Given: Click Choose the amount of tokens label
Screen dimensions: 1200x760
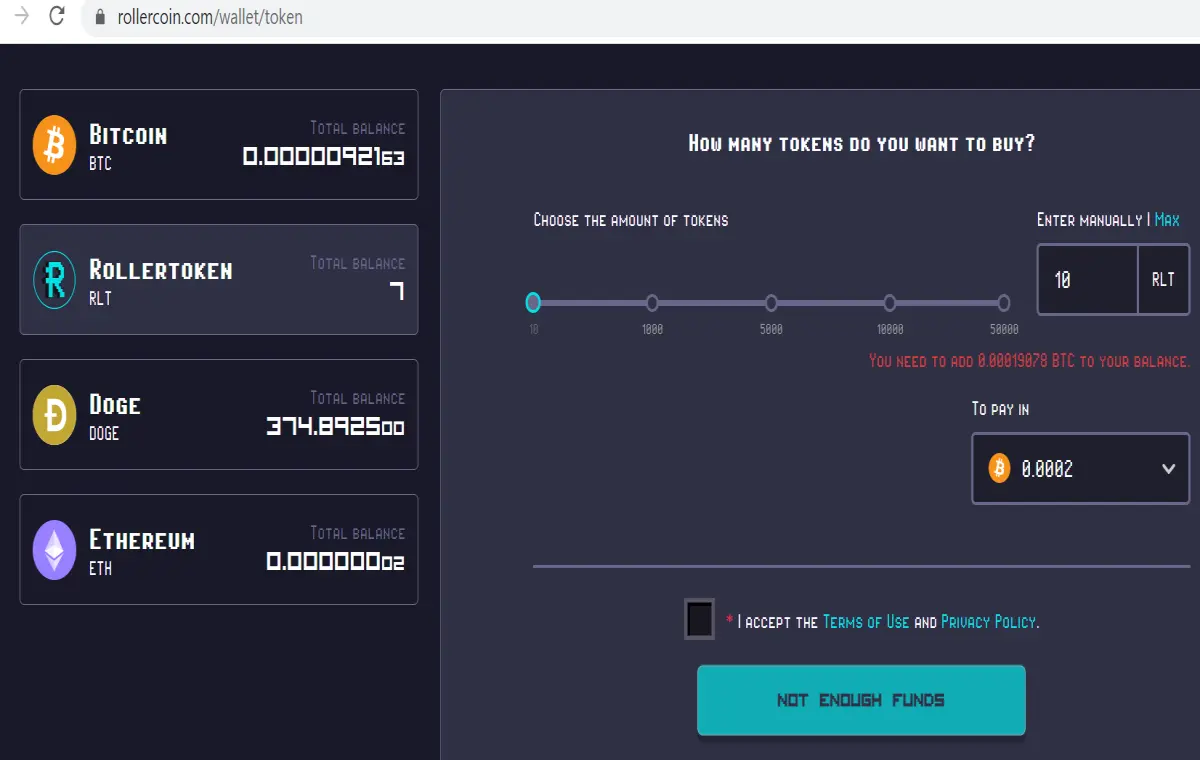Looking at the screenshot, I should click(631, 220).
